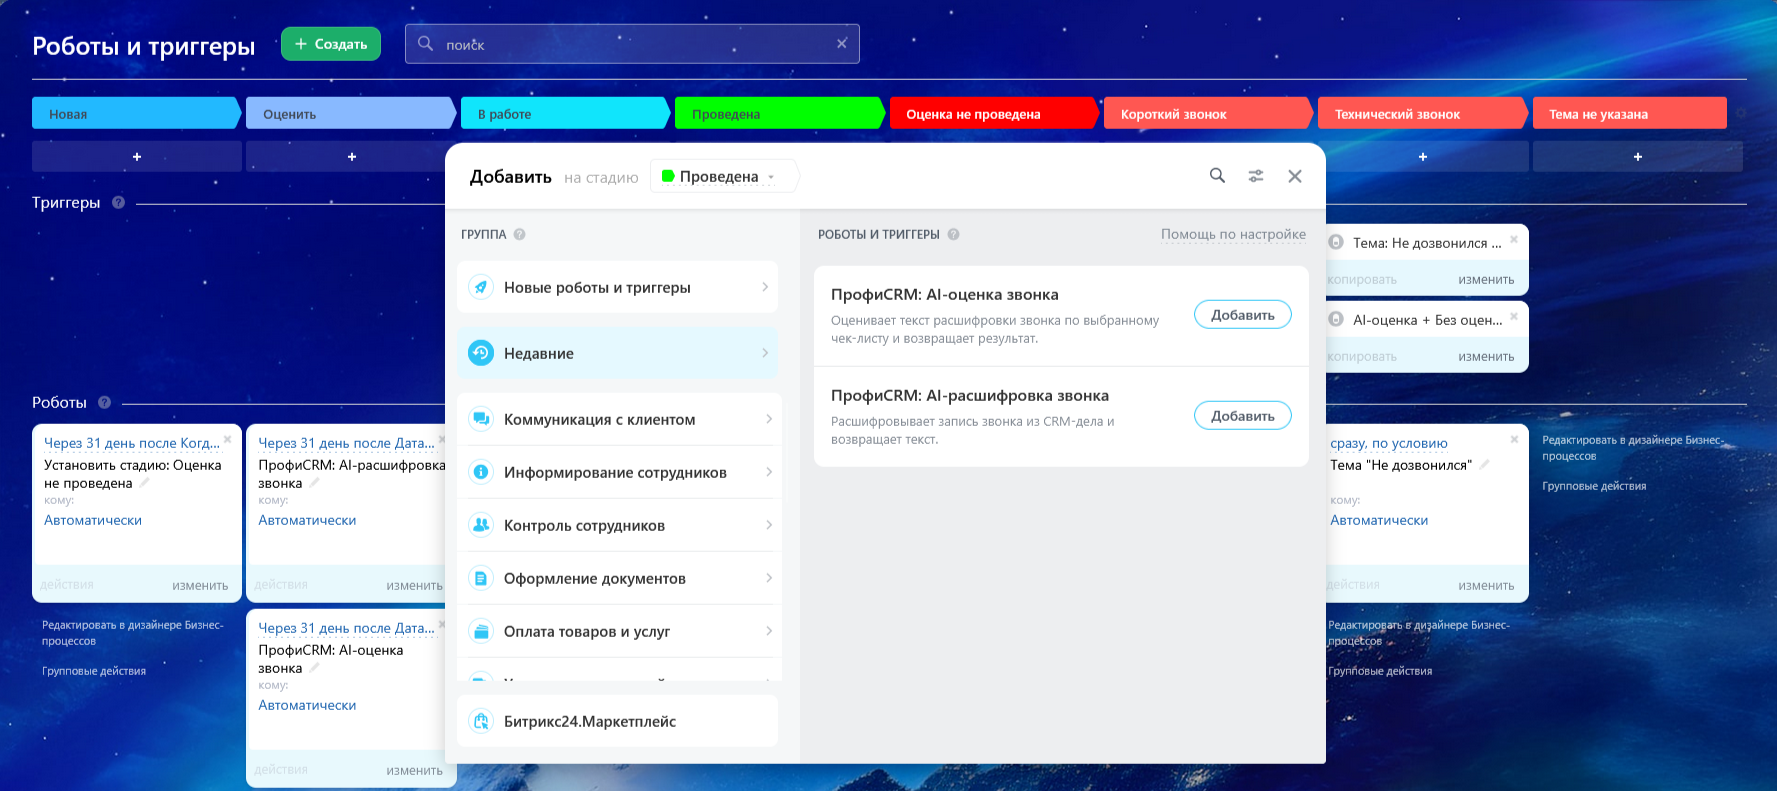Open the Новые роботы и триггеры group
1777x791 pixels.
[617, 287]
